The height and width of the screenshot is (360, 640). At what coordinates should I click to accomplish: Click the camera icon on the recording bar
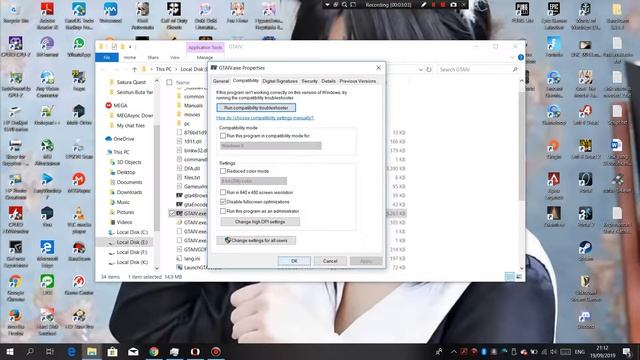click(x=453, y=5)
